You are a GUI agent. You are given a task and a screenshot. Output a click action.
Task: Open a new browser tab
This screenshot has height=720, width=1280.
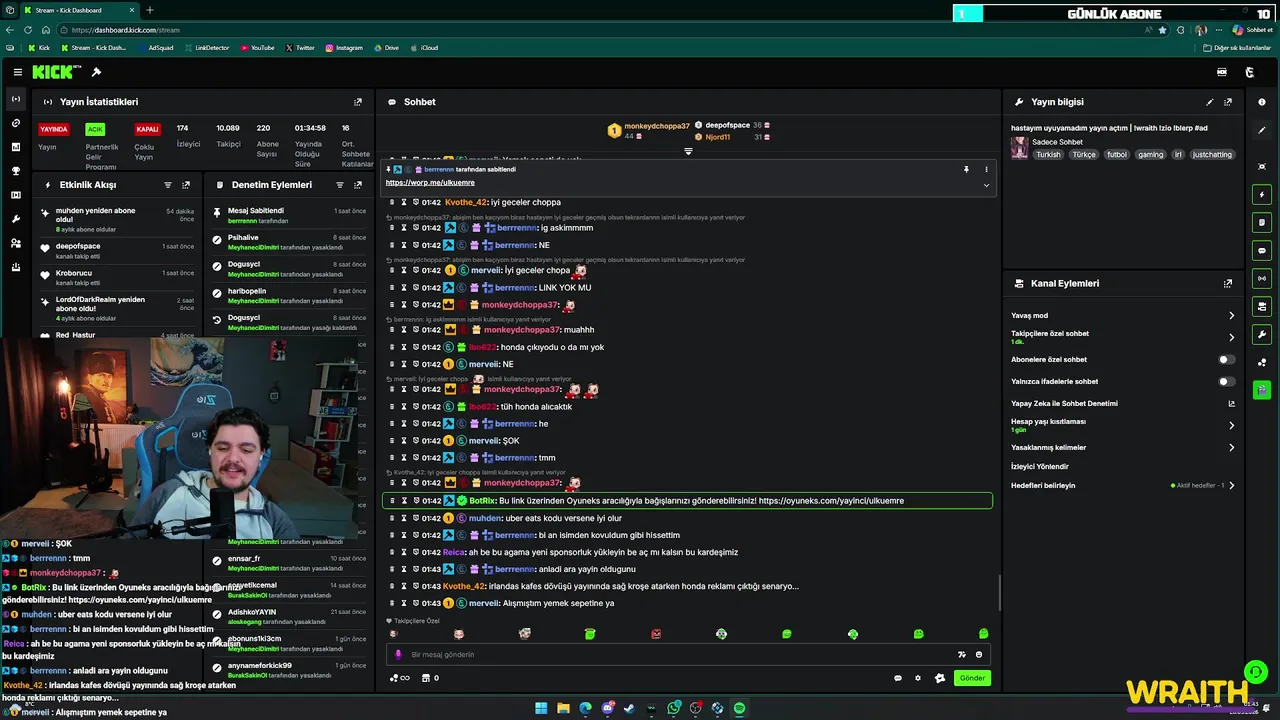[149, 10]
